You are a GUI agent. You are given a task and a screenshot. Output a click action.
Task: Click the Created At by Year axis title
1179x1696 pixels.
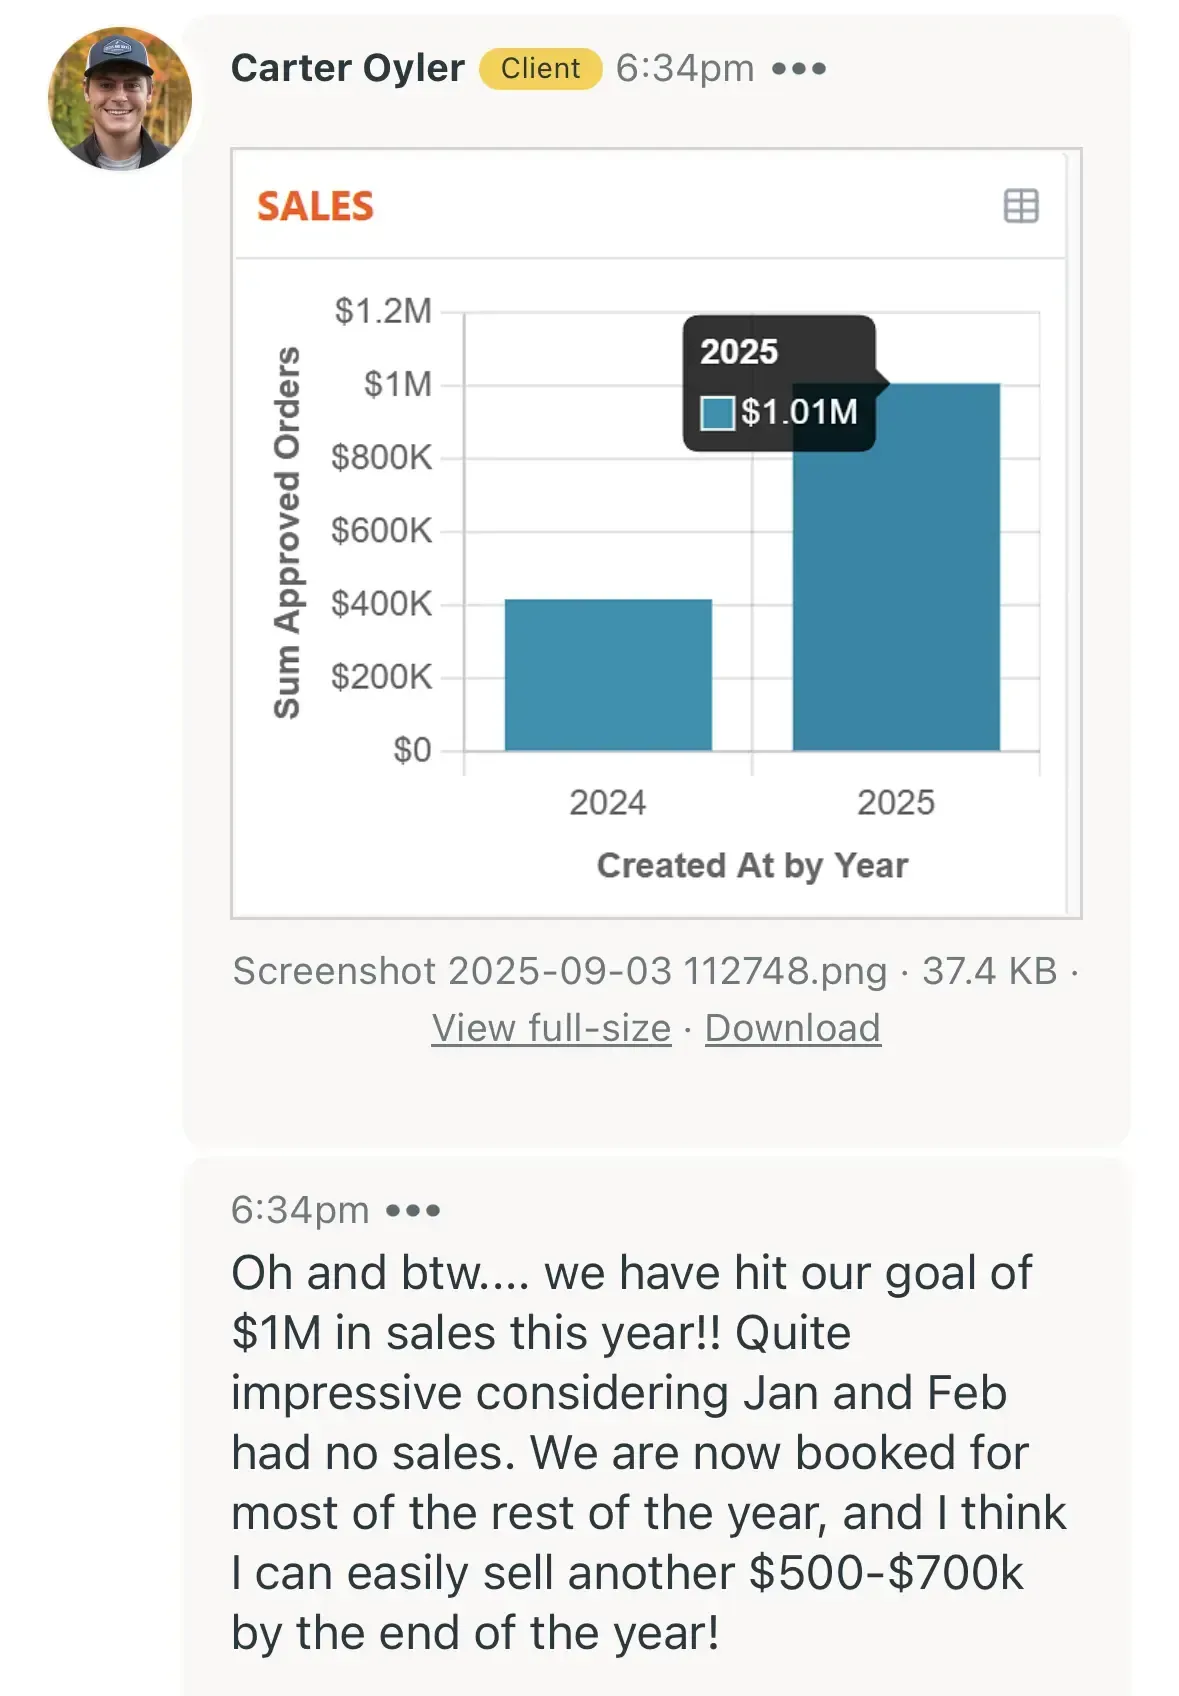click(x=752, y=865)
